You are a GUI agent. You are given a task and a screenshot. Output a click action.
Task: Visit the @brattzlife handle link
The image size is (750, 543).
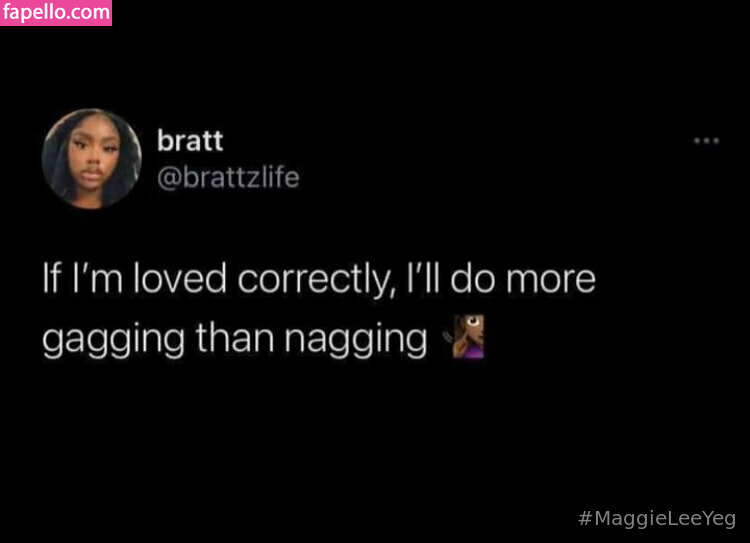(228, 177)
